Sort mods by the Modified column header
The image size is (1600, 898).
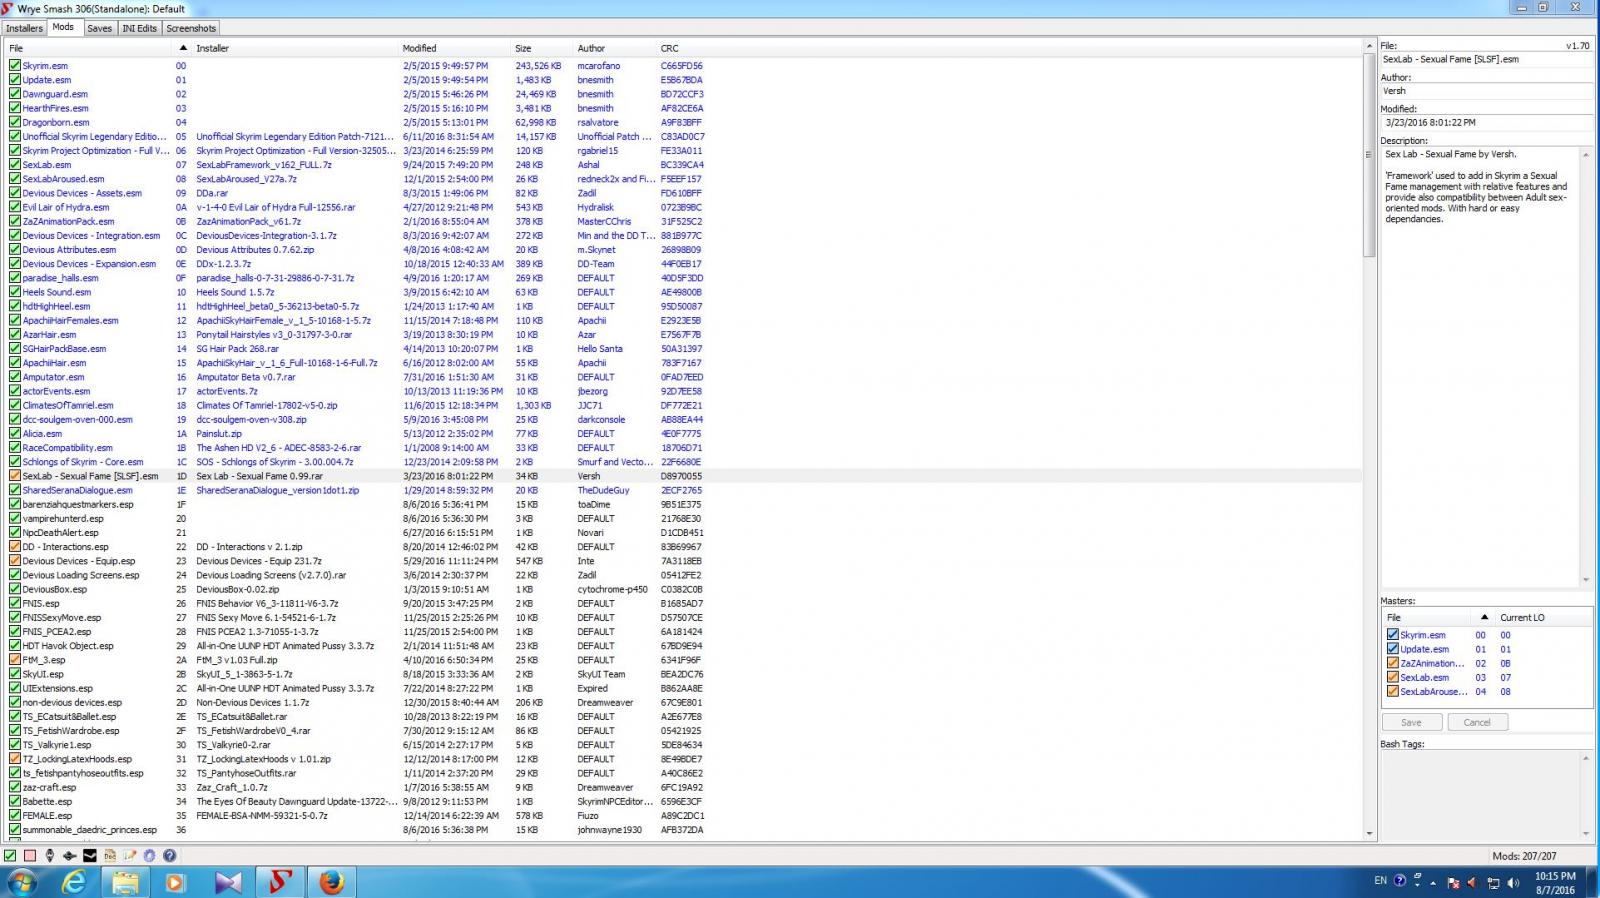point(456,48)
